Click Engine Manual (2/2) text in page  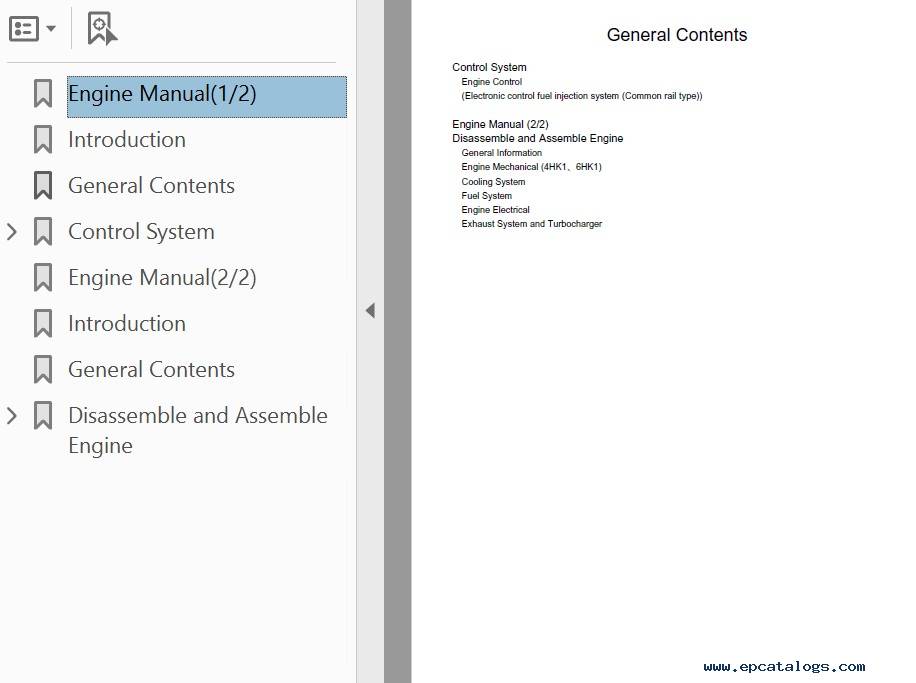point(500,124)
